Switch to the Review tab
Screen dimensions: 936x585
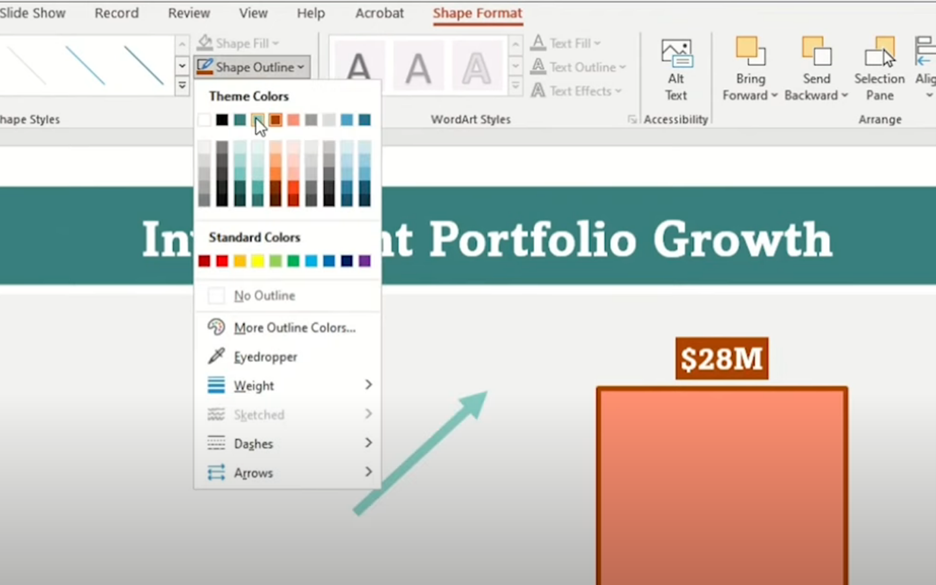pos(189,13)
